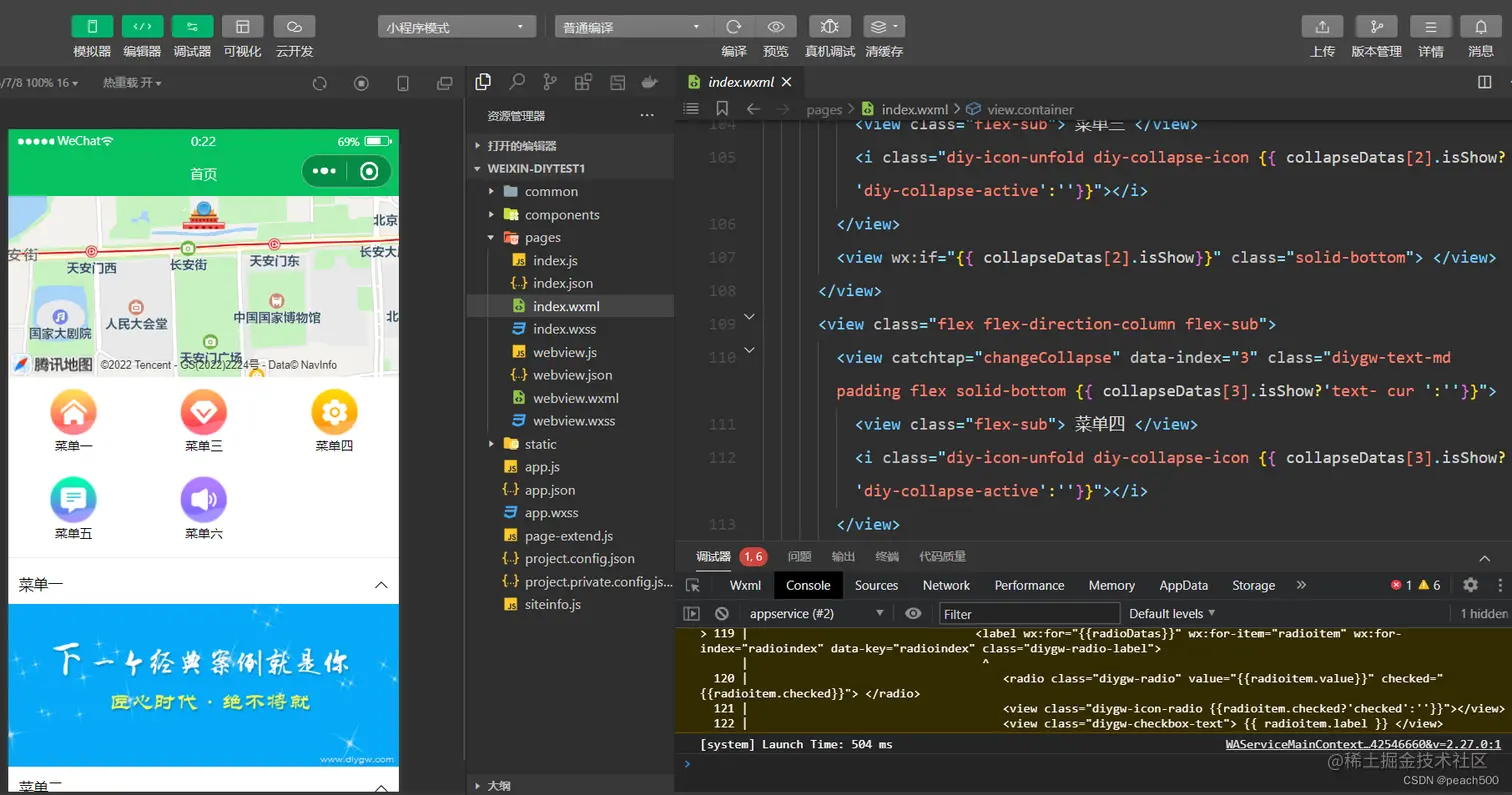
Task: Open the docker whale icon in sidebar
Action: coord(650,82)
